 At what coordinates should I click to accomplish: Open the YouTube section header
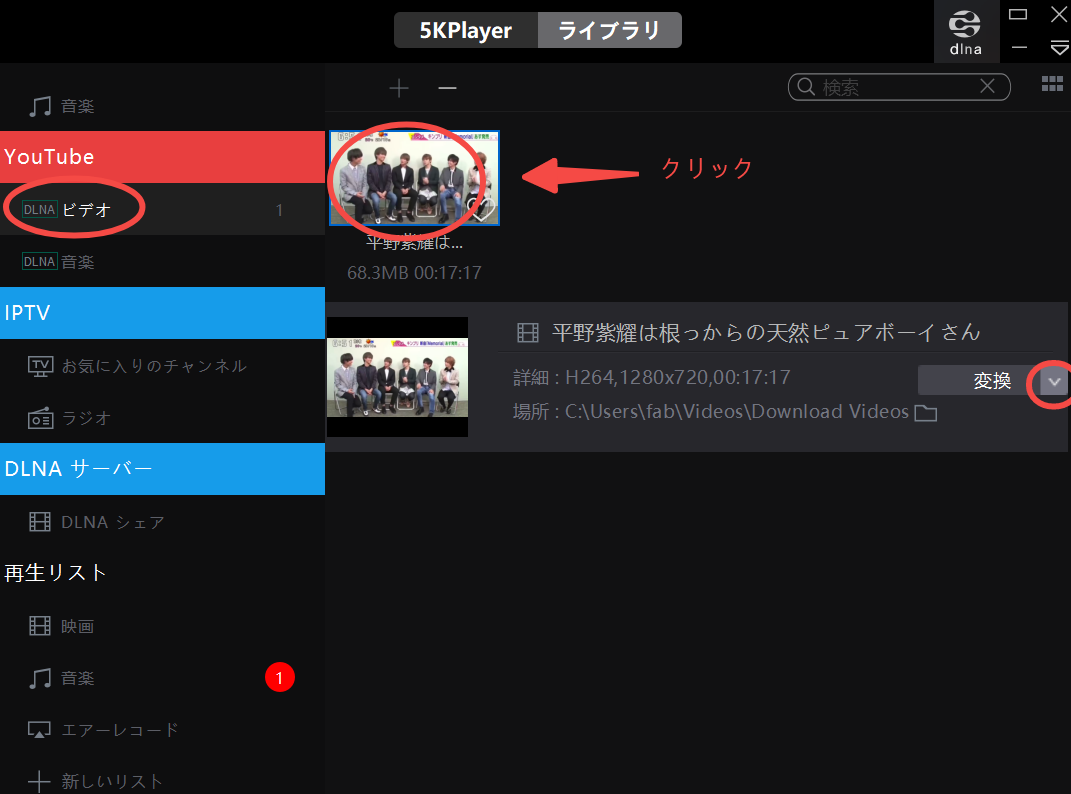click(x=163, y=157)
